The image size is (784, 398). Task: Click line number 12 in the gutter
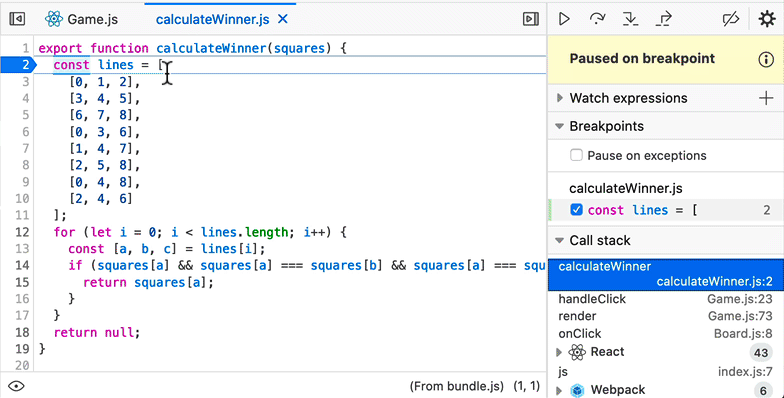(22, 232)
